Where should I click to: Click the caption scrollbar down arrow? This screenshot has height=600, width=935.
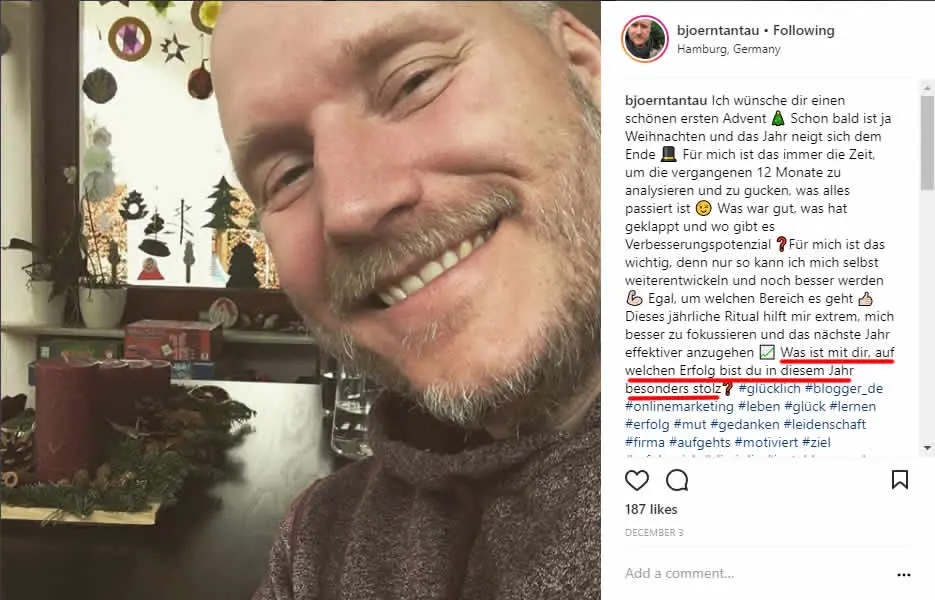click(x=926, y=447)
